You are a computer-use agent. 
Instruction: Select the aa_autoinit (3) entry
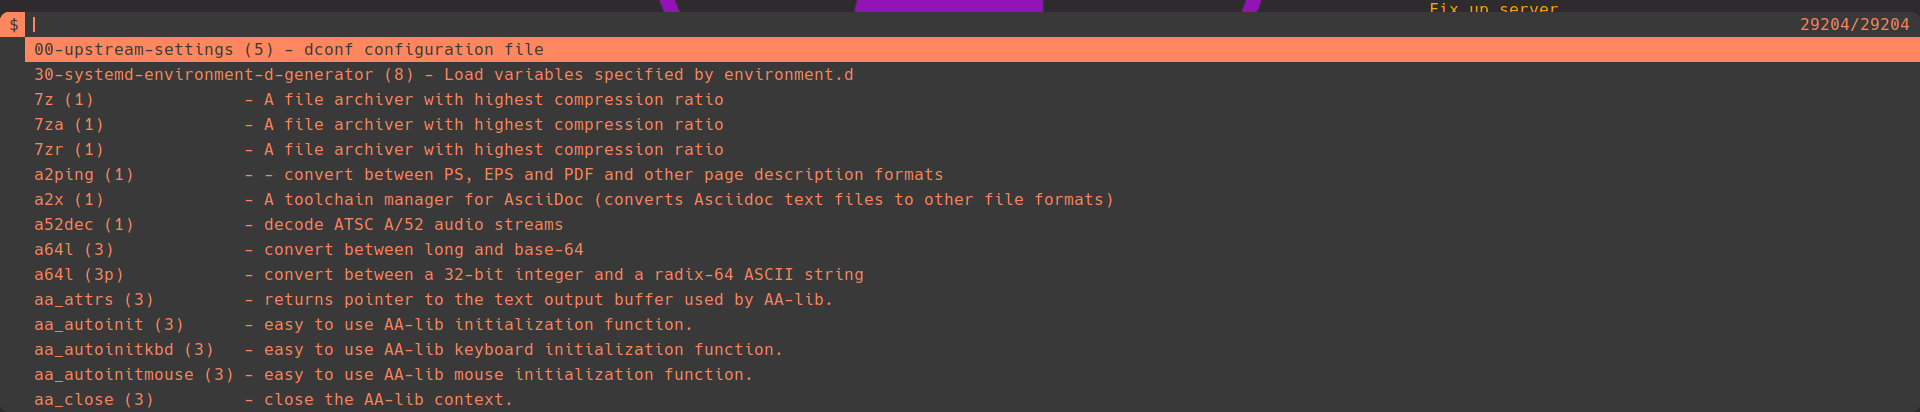pos(363,325)
